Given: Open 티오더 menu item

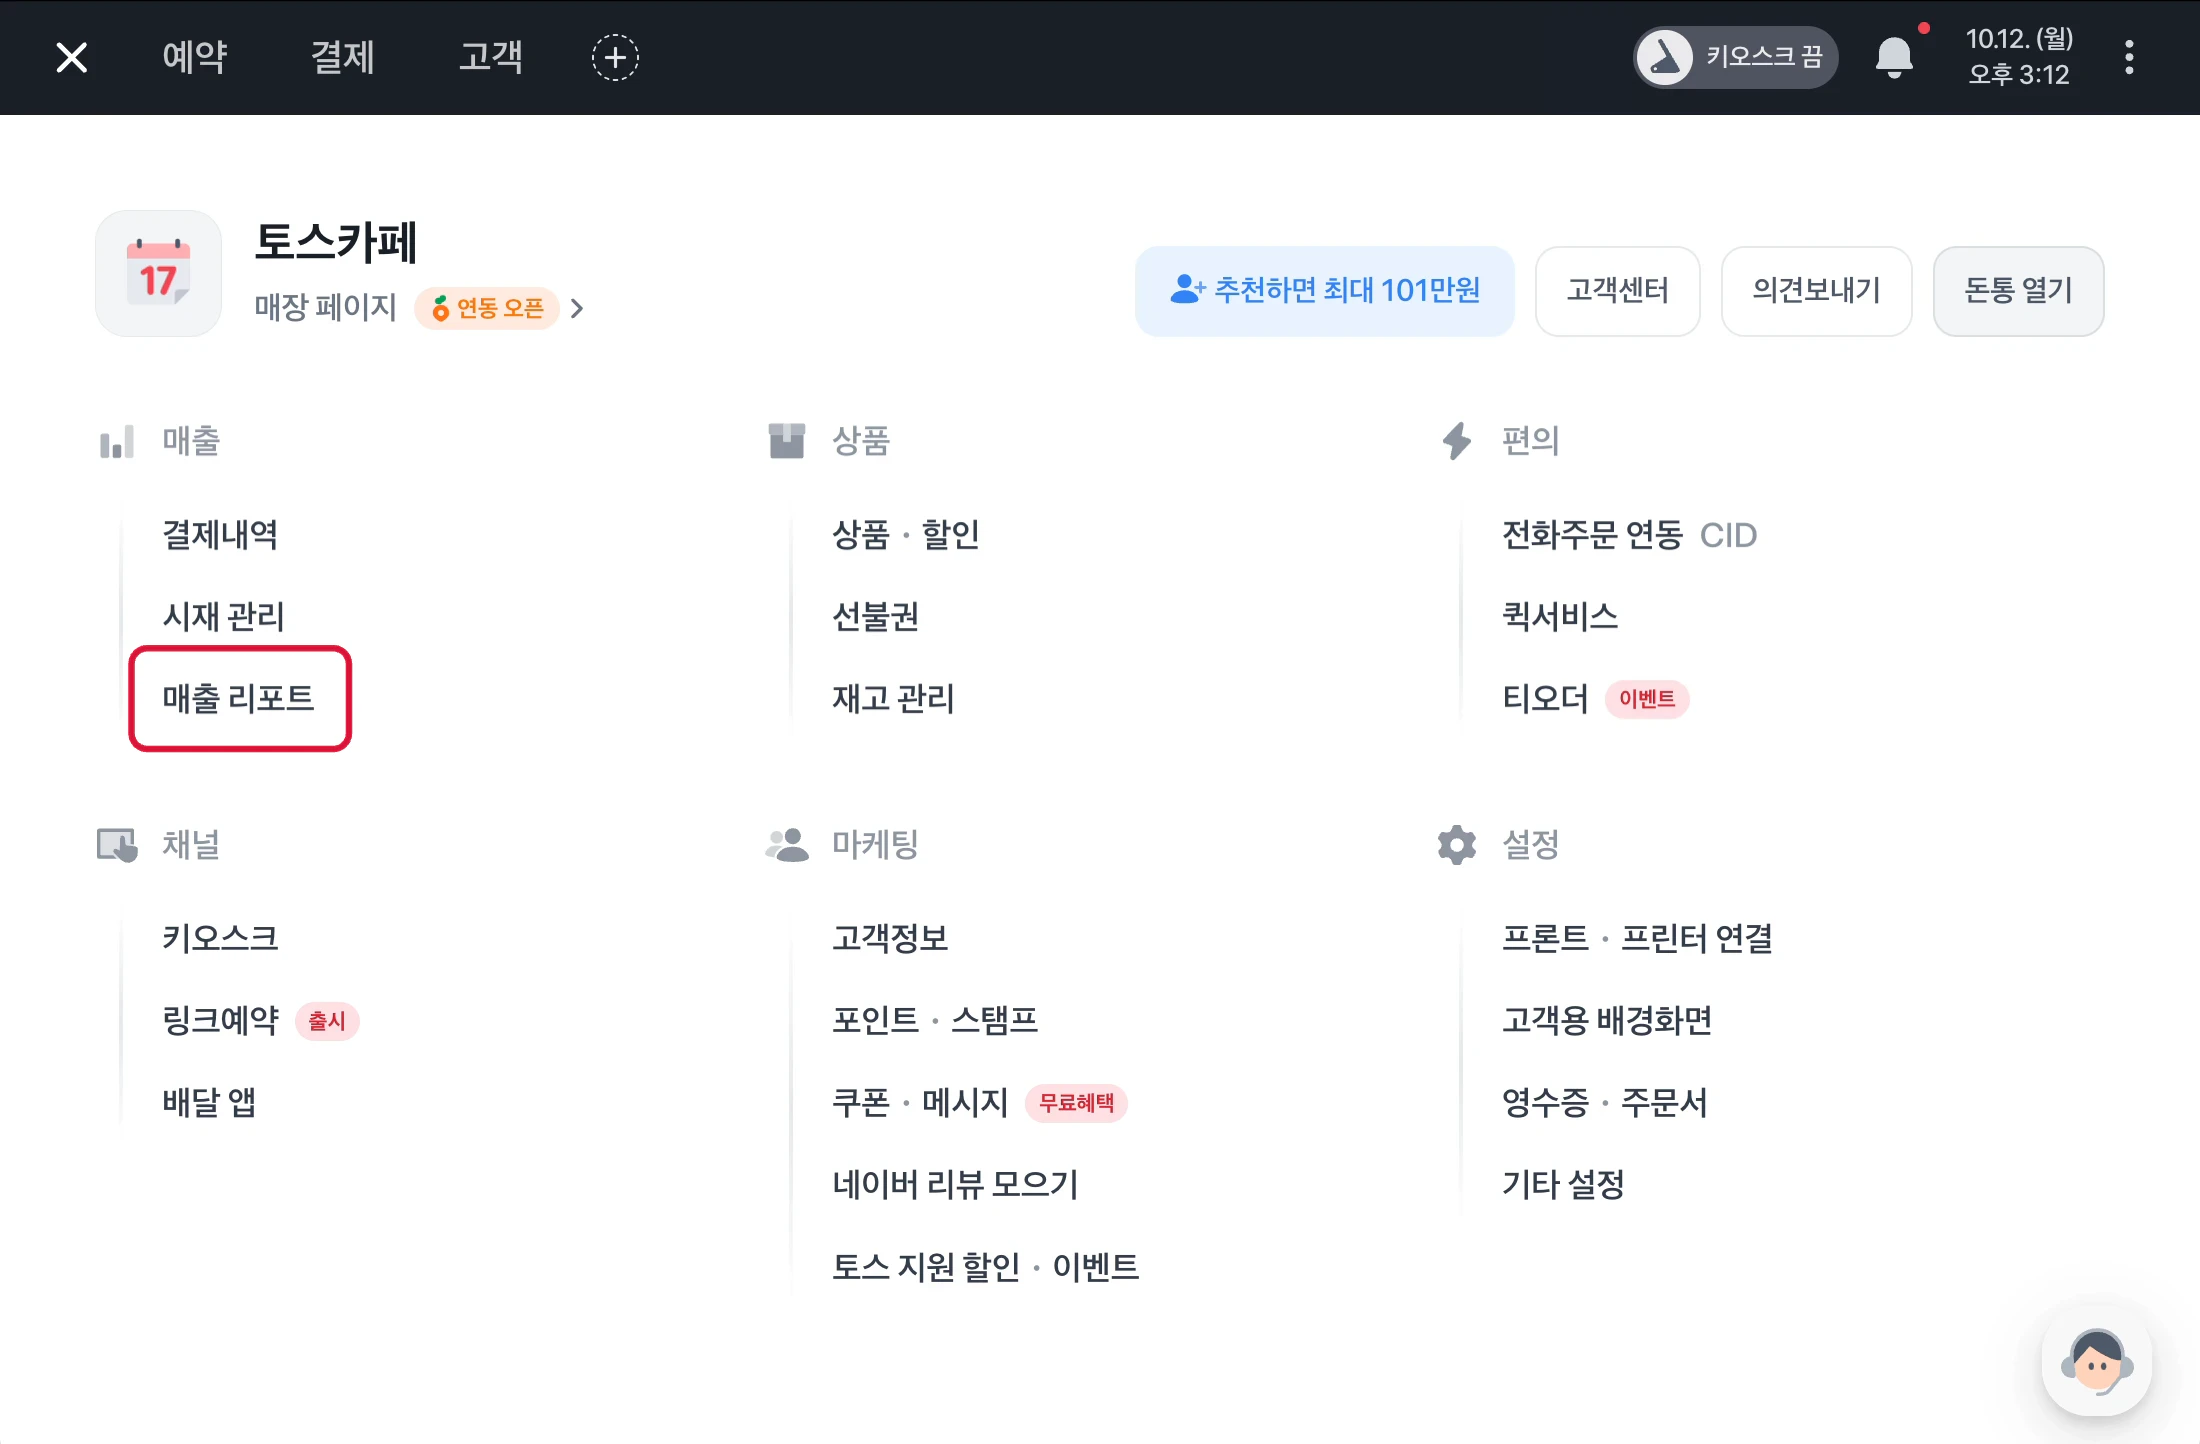Looking at the screenshot, I should tap(1545, 698).
